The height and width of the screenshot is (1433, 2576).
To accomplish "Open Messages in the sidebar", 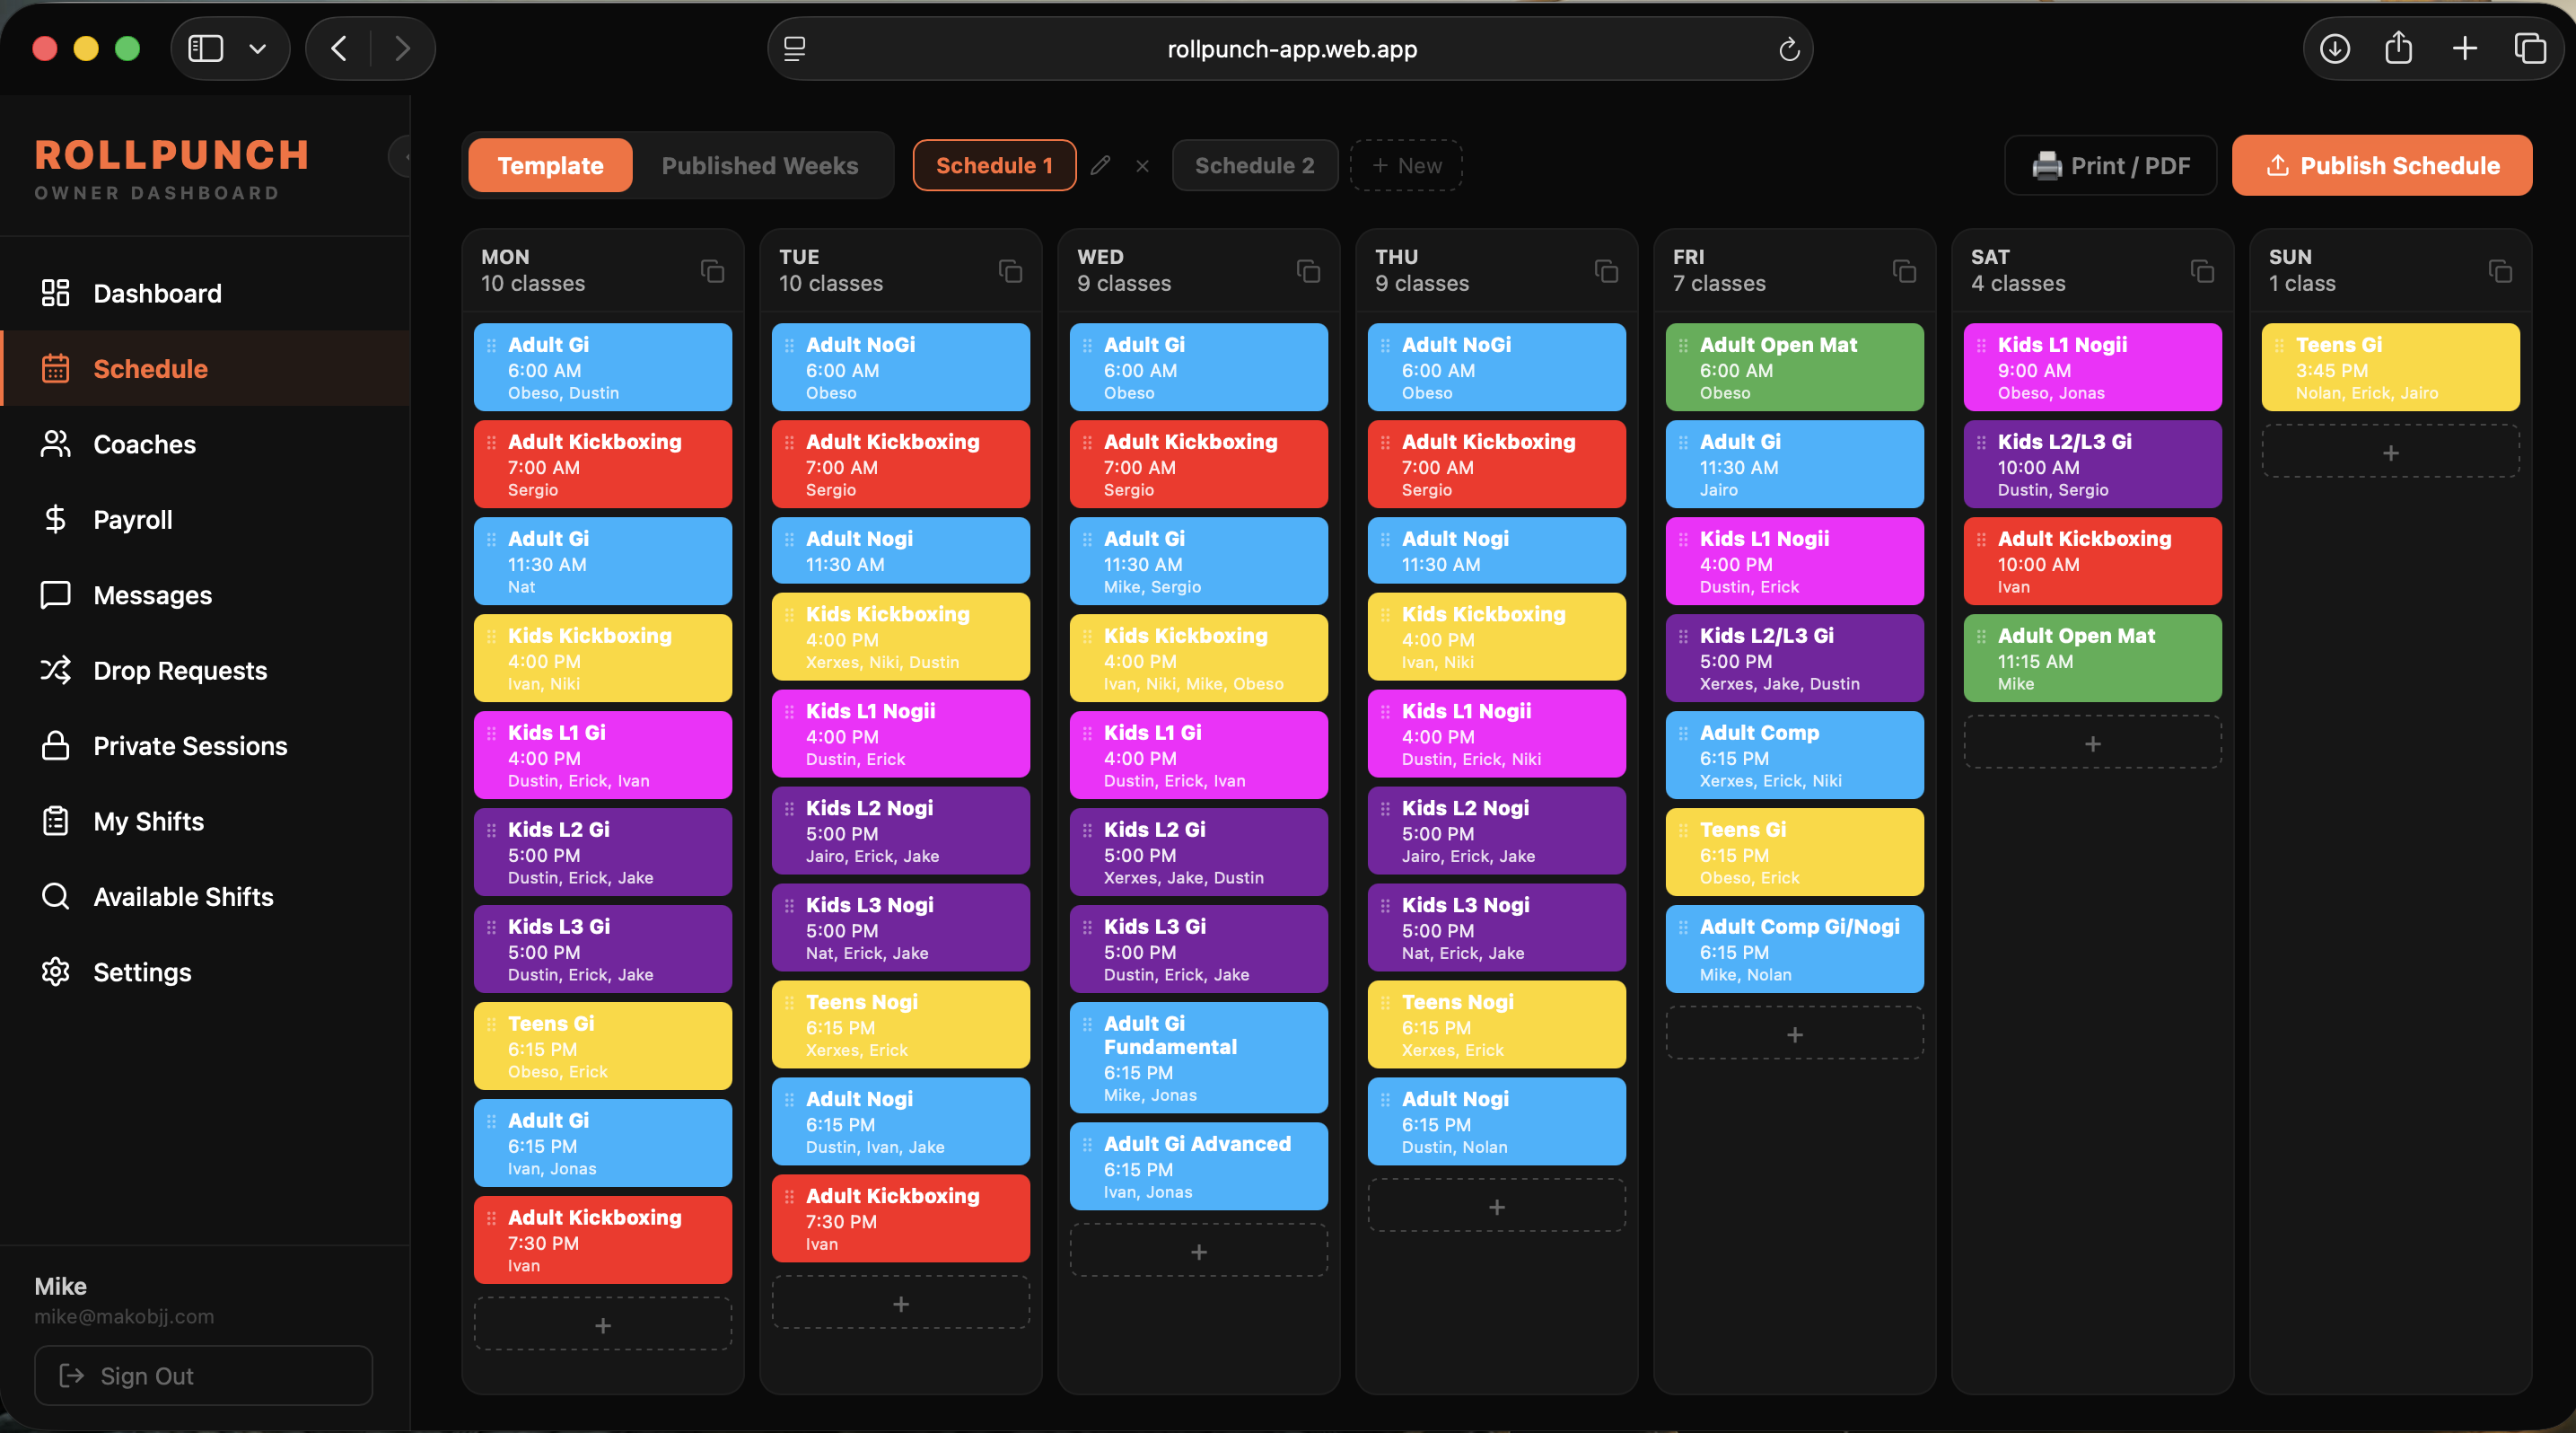I will click(205, 595).
